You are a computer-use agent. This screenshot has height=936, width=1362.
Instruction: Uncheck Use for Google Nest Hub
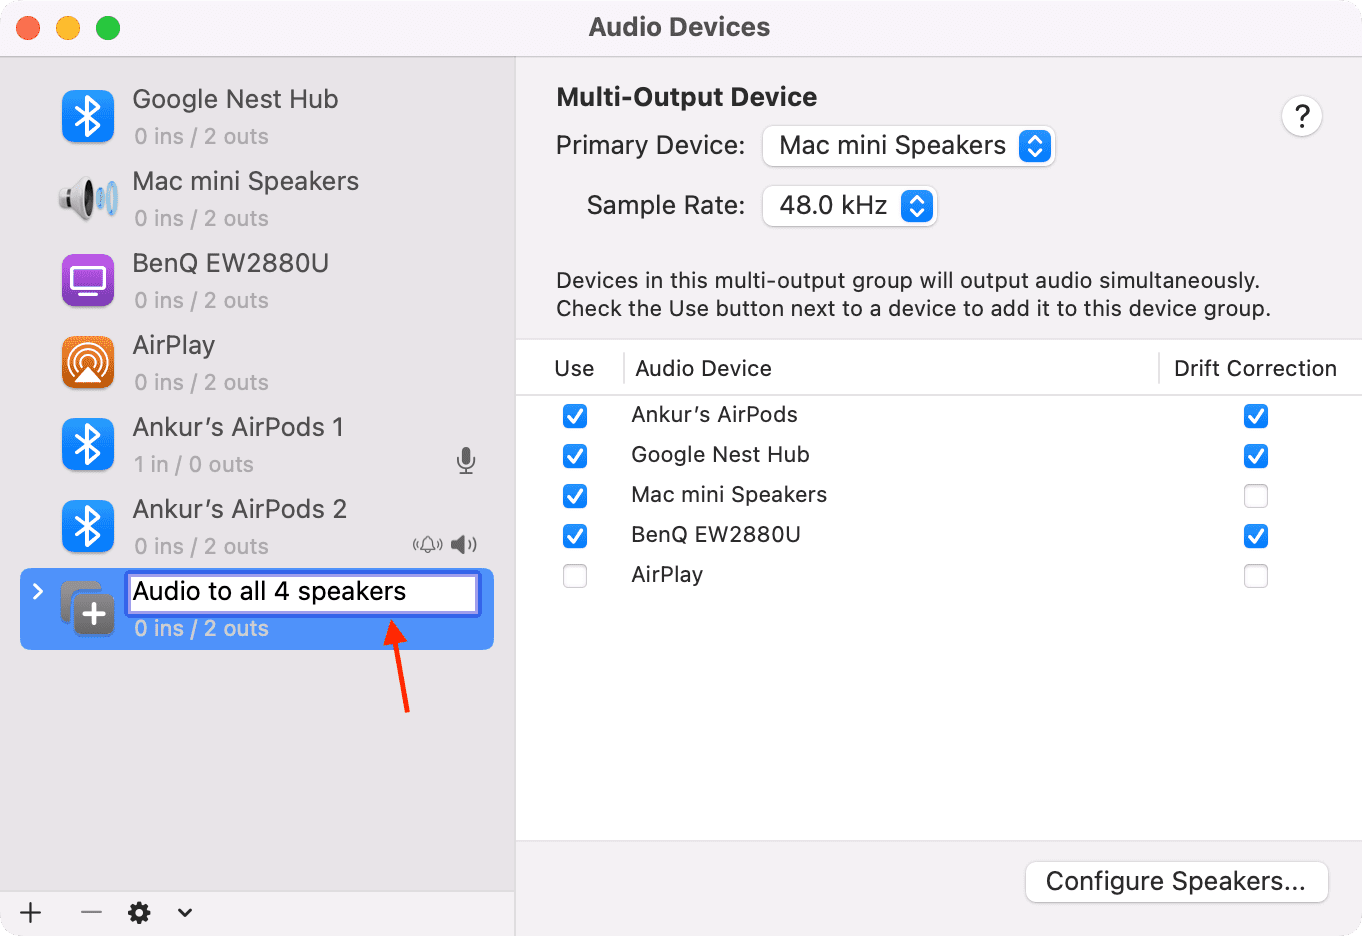(575, 456)
